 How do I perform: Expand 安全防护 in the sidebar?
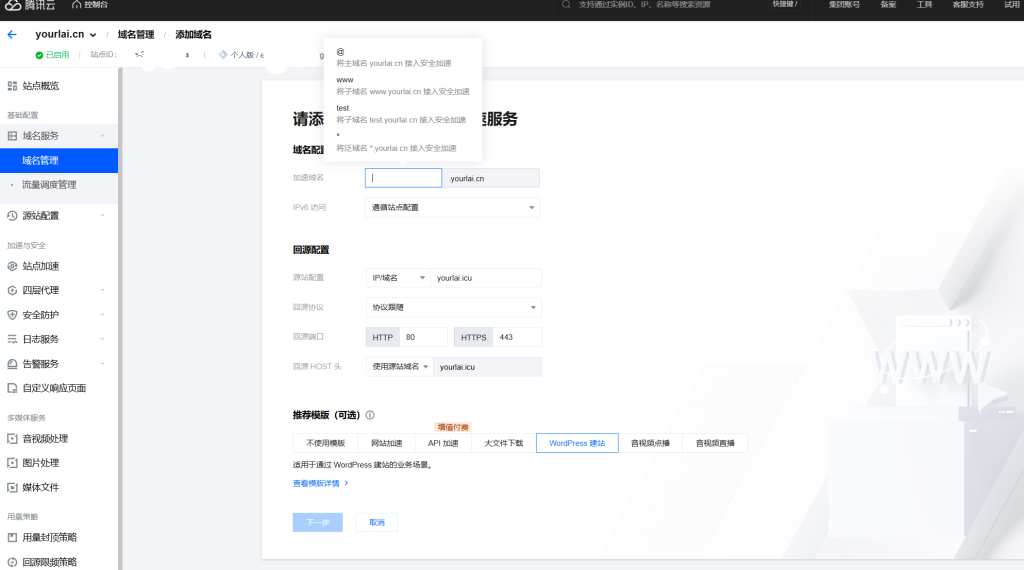41,315
